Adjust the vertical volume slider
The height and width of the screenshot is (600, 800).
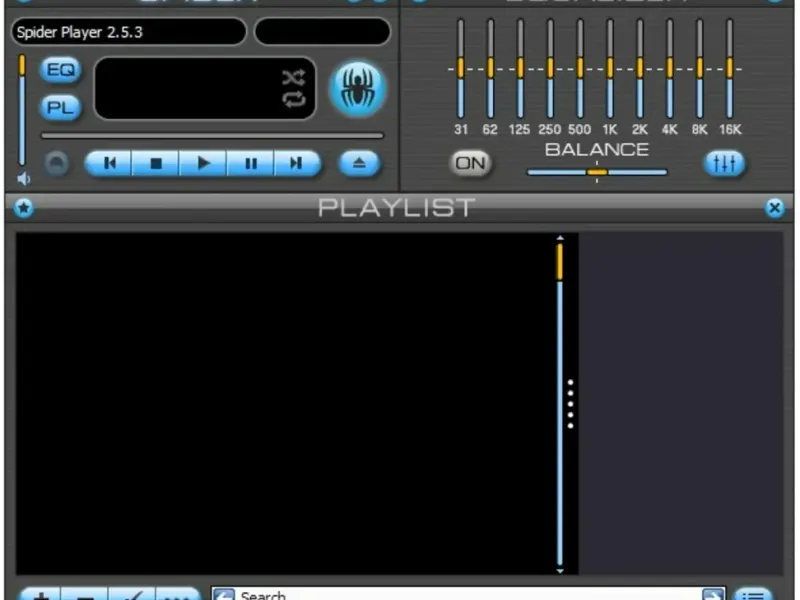(x=22, y=110)
